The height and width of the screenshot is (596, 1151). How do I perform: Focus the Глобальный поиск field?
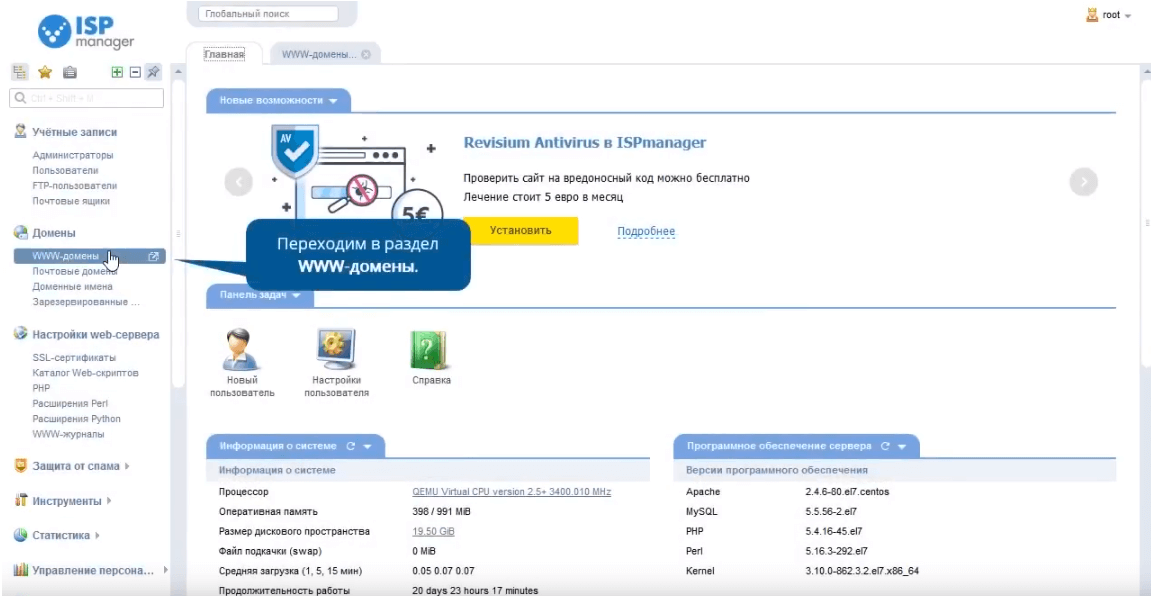tap(268, 14)
